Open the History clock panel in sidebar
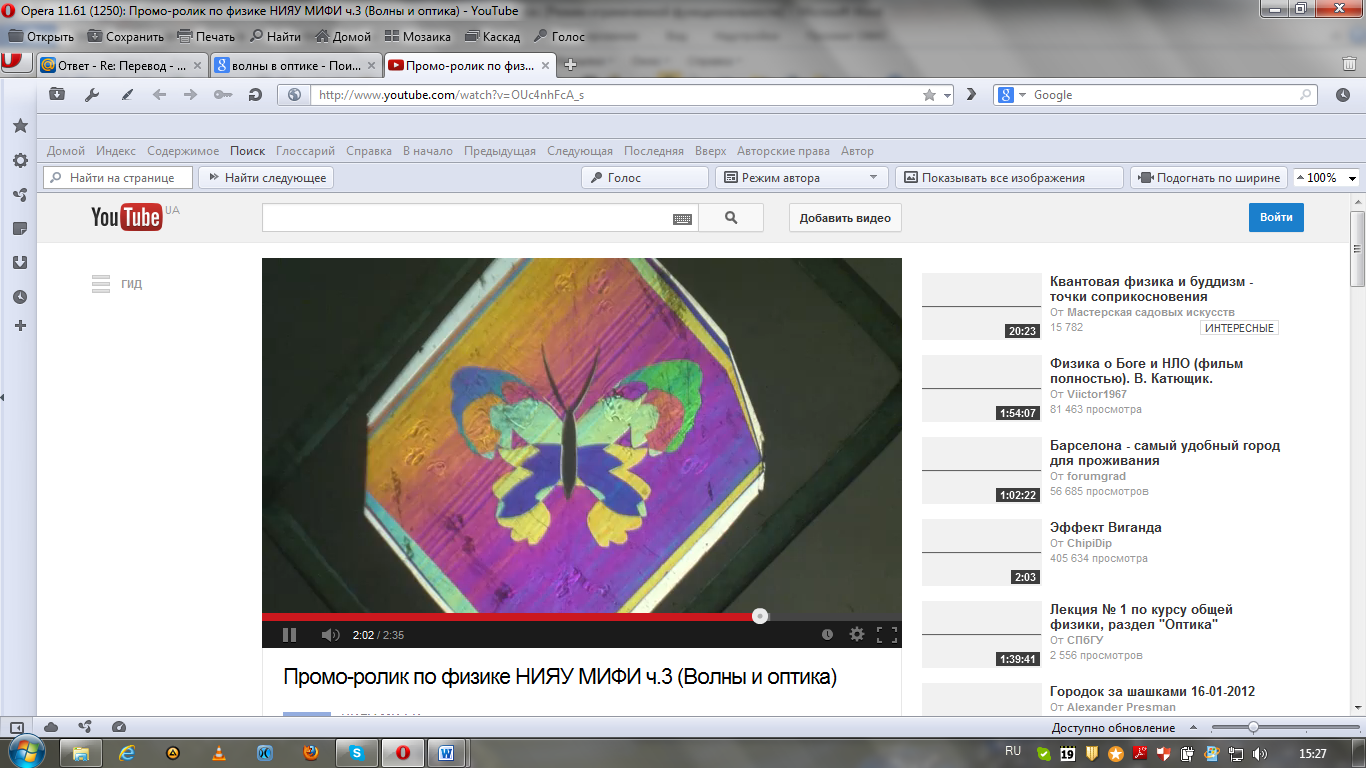 click(19, 297)
